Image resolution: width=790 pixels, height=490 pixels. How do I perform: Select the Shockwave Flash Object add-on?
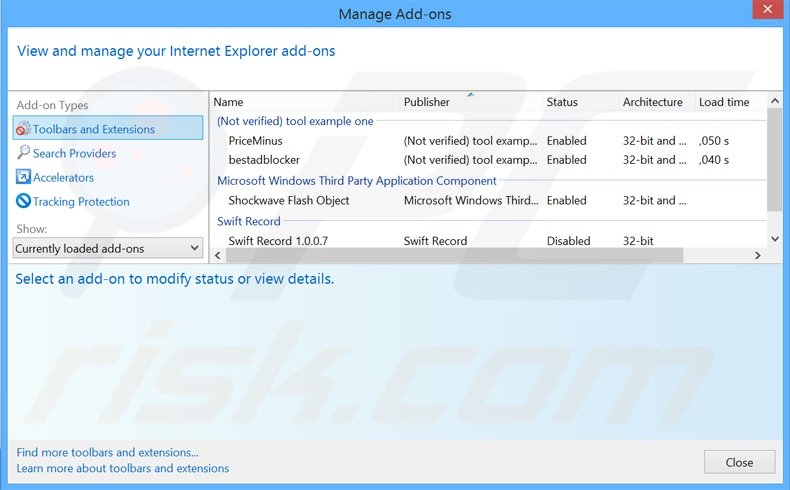[289, 200]
